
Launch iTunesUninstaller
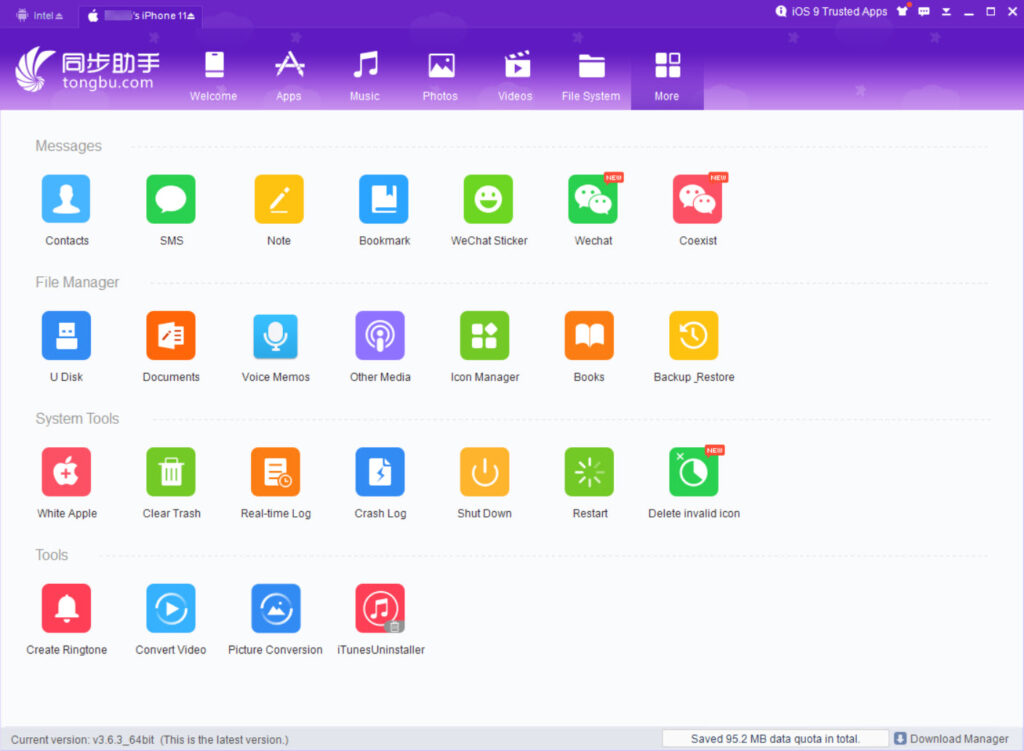coord(380,609)
